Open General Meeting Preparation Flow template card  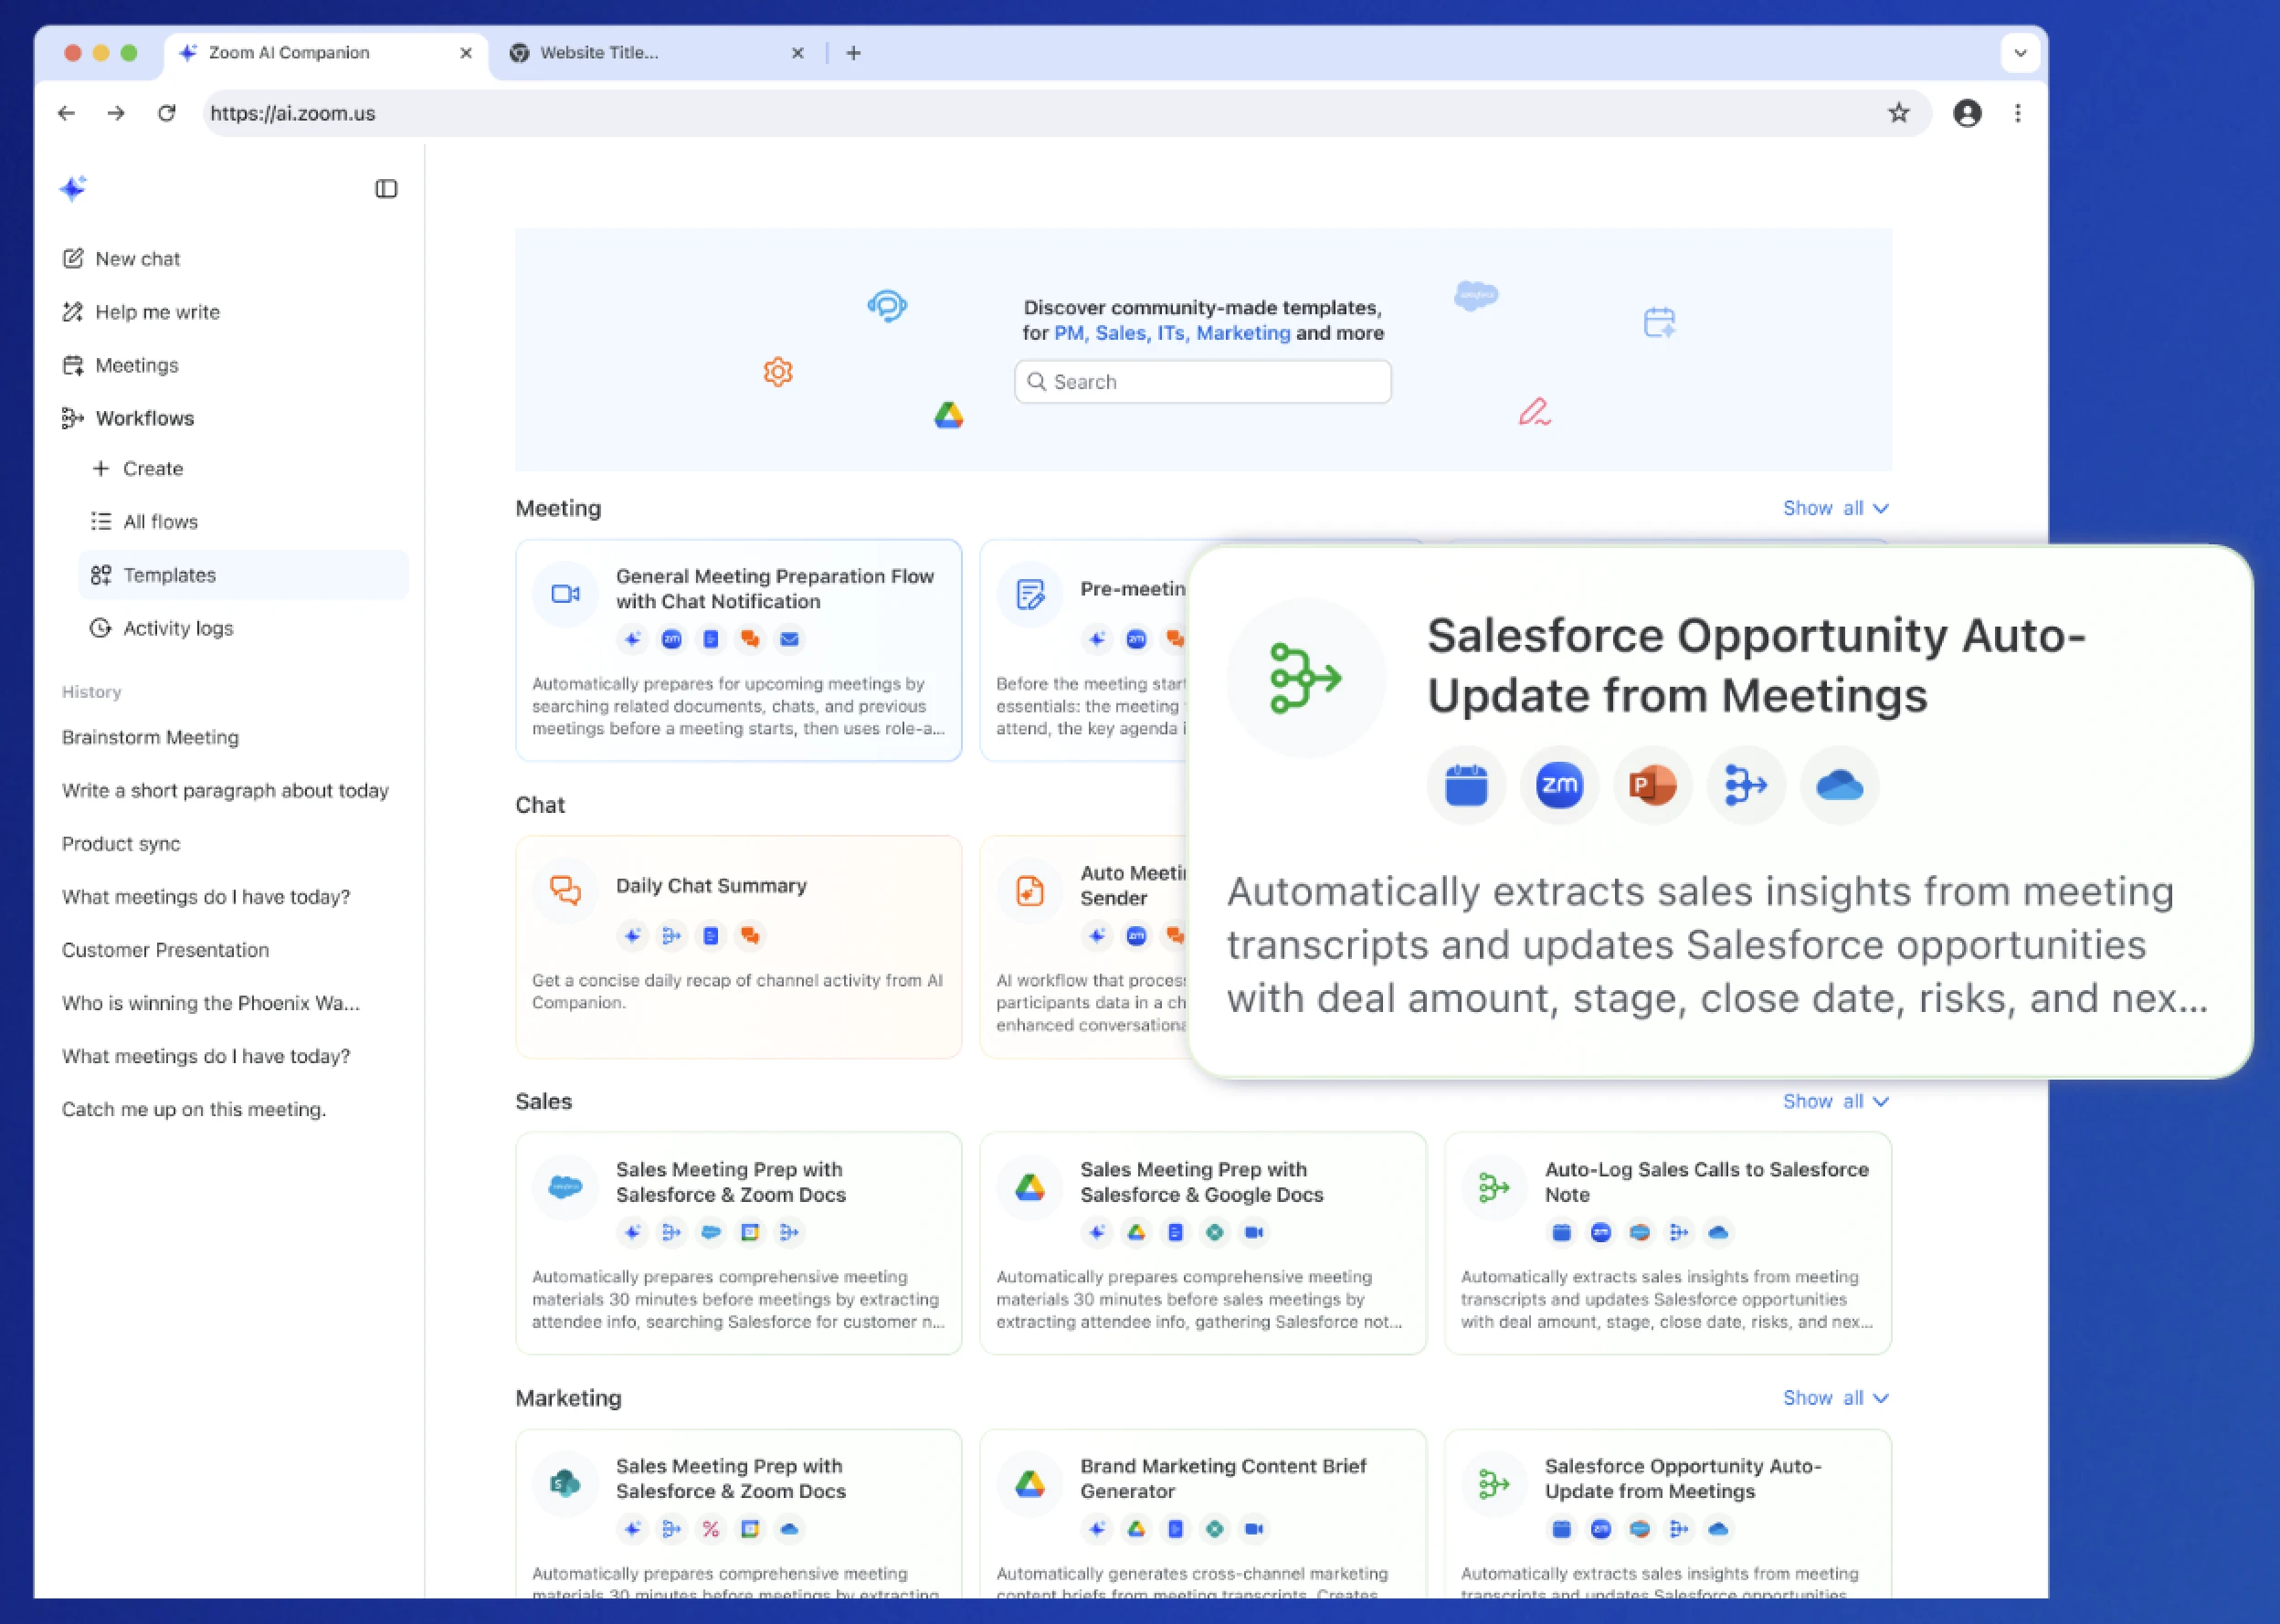pos(738,650)
